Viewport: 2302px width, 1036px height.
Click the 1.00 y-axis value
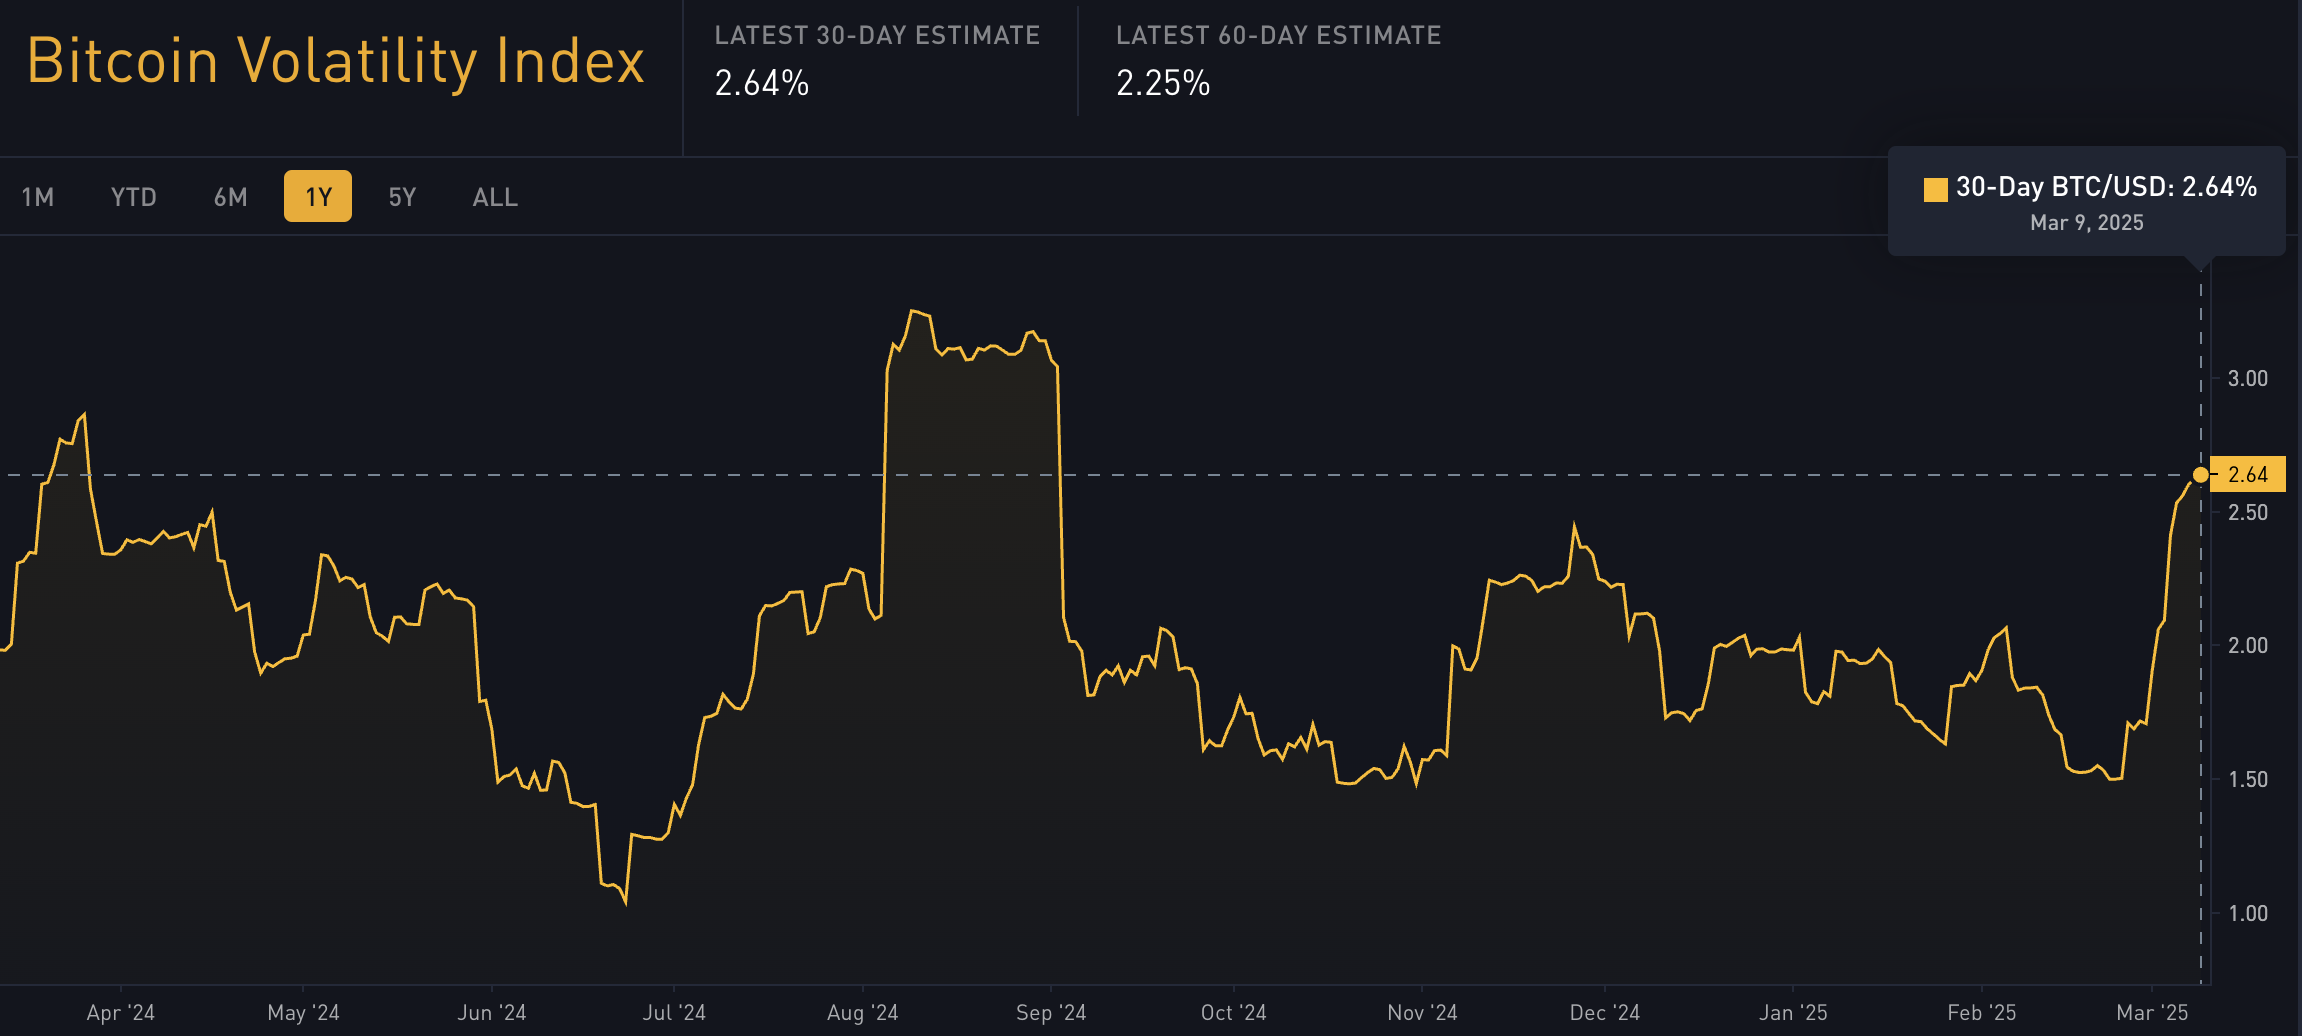pyautogui.click(x=2248, y=913)
